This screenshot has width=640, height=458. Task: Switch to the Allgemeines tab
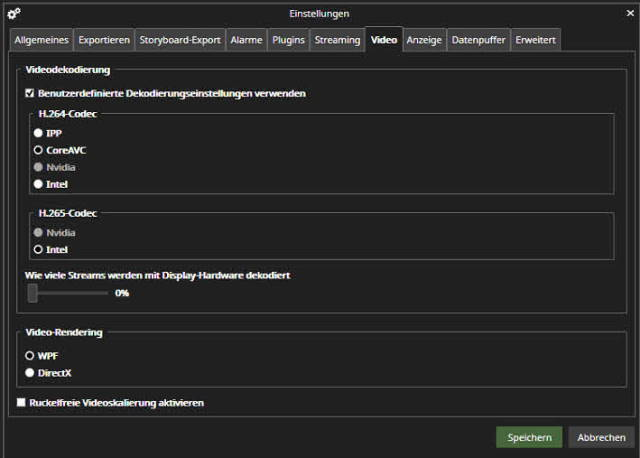tap(41, 40)
